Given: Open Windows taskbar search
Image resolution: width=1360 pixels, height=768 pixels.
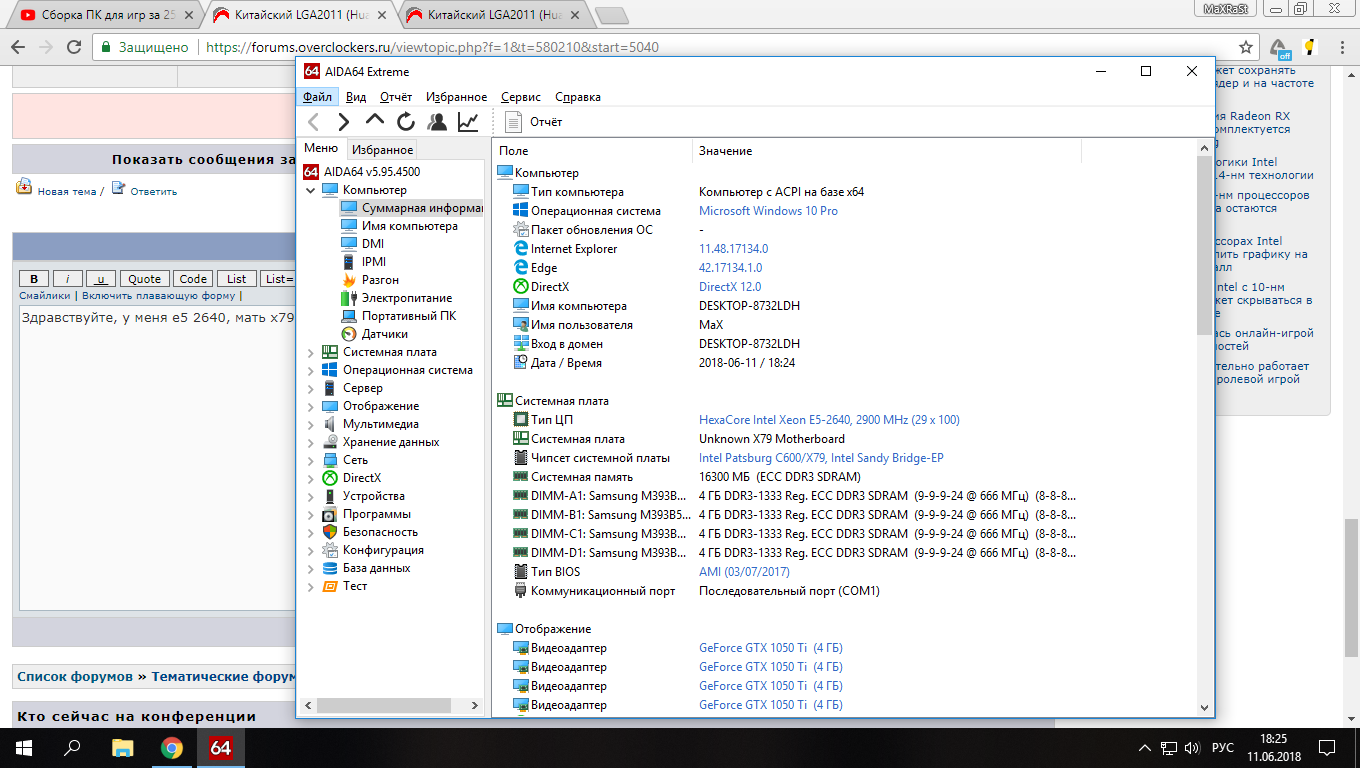Looking at the screenshot, I should pyautogui.click(x=72, y=747).
